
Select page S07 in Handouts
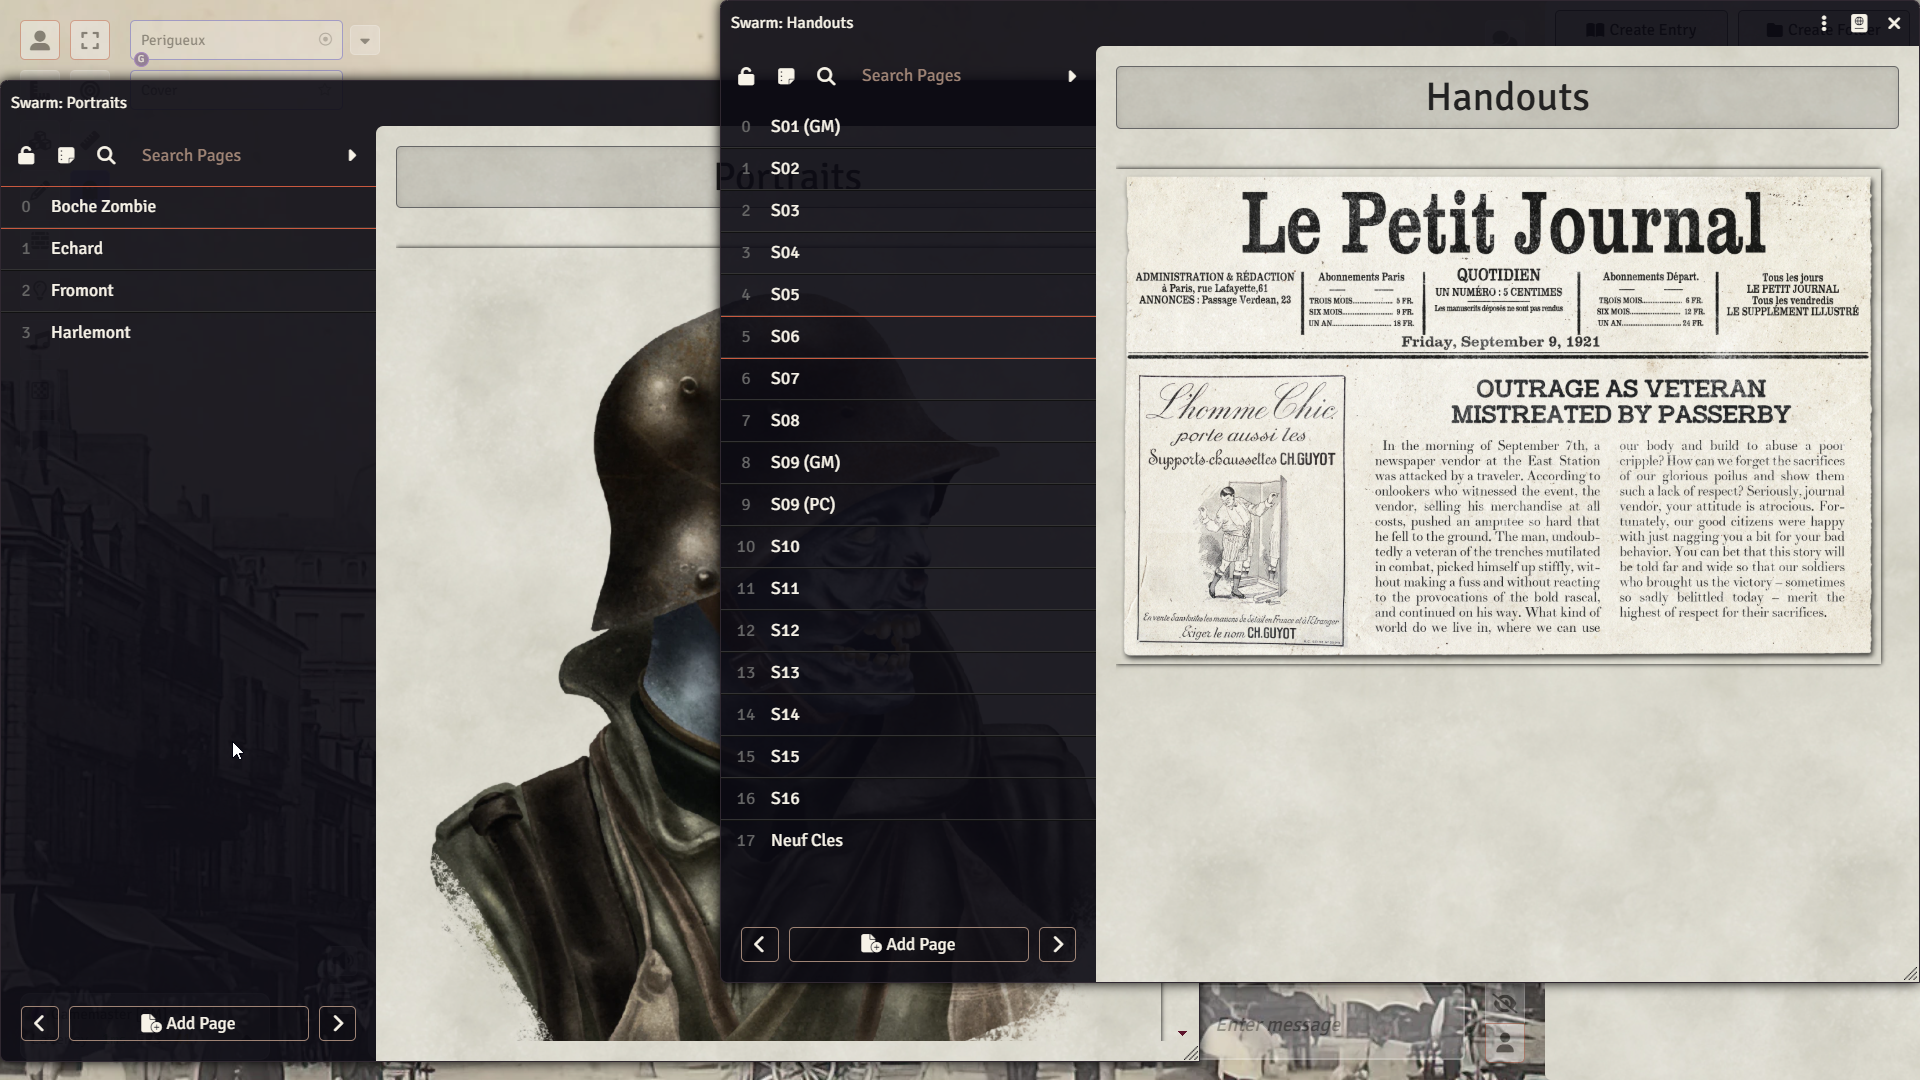coord(908,379)
